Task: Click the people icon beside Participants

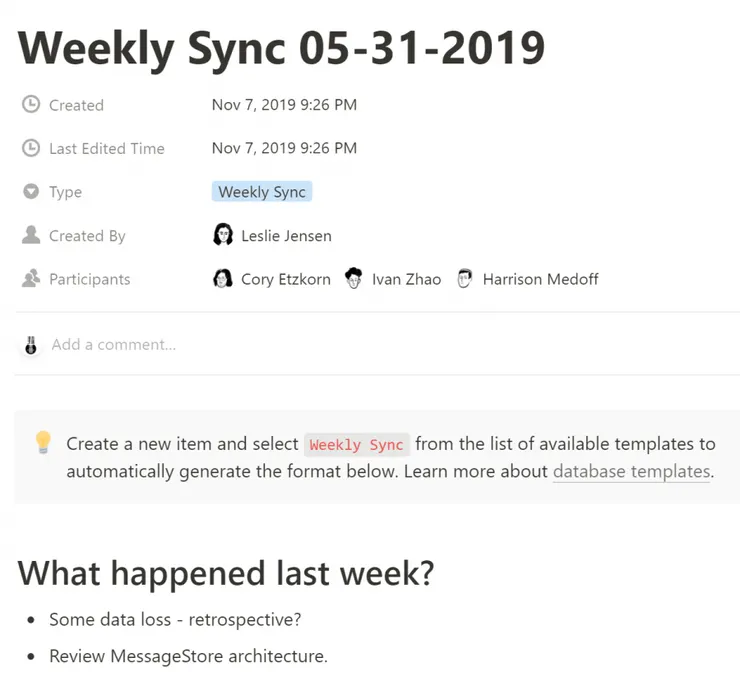Action: [31, 279]
